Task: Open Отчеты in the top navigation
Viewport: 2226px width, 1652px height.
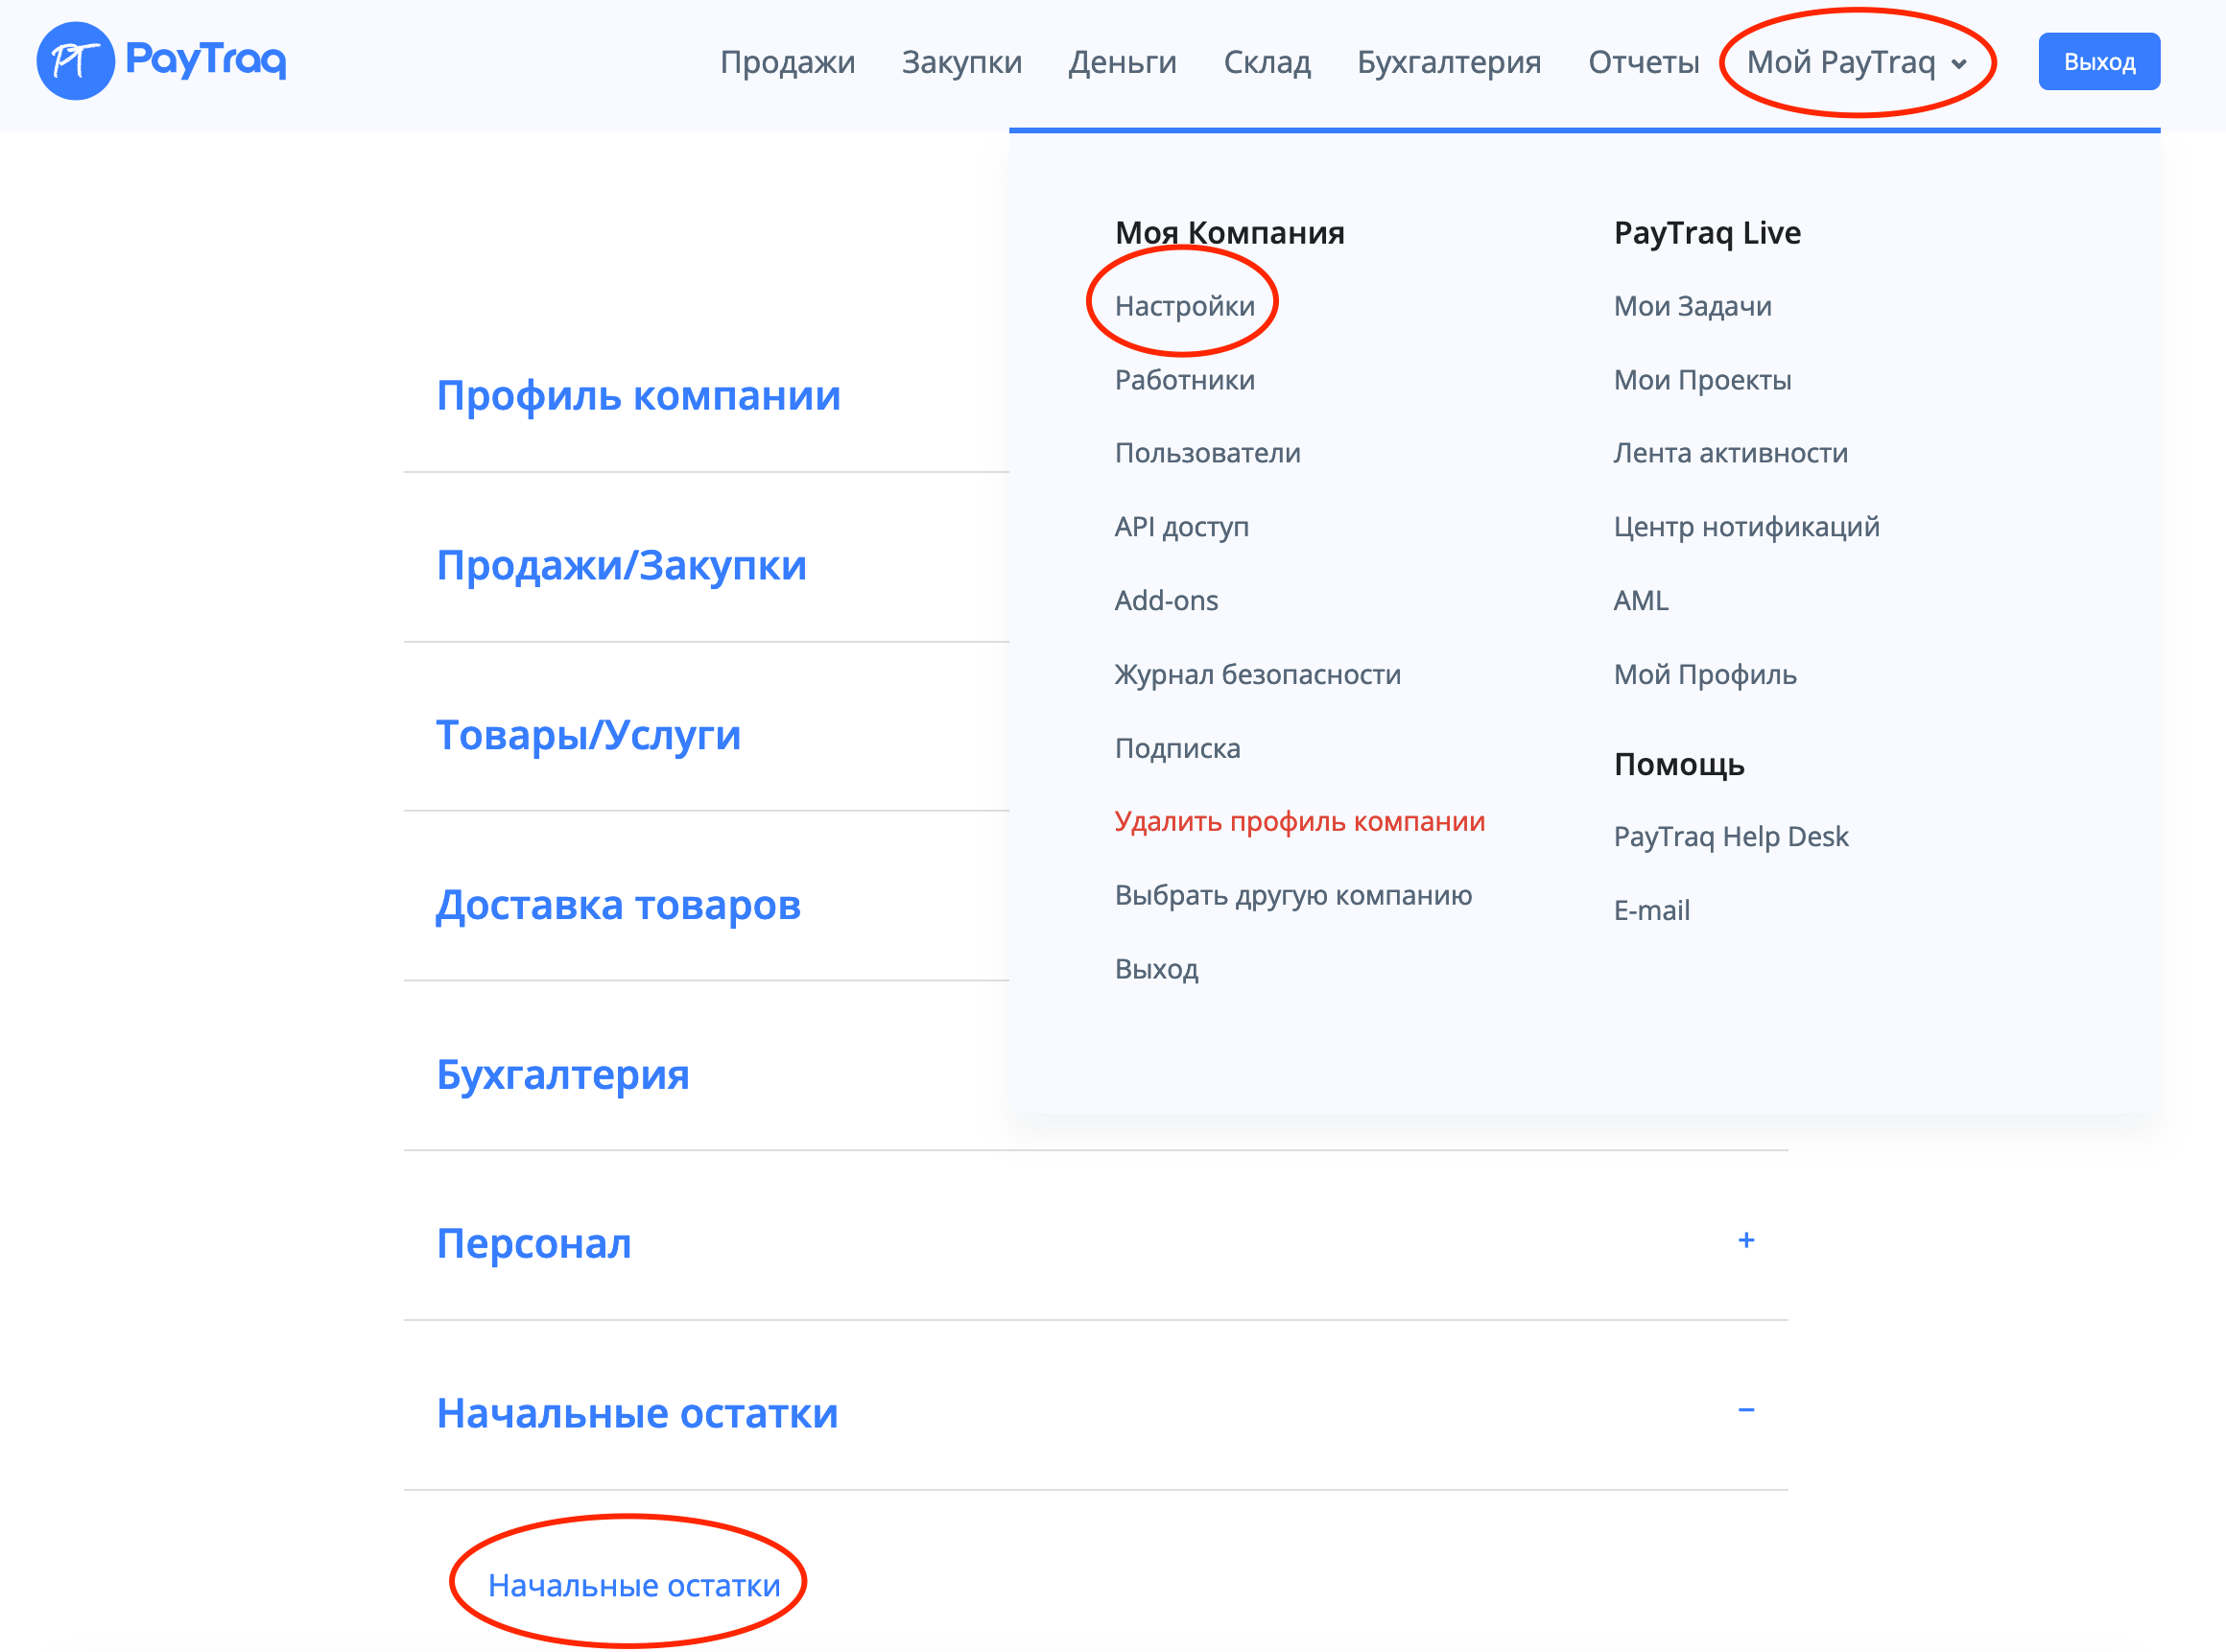Action: [x=1643, y=62]
